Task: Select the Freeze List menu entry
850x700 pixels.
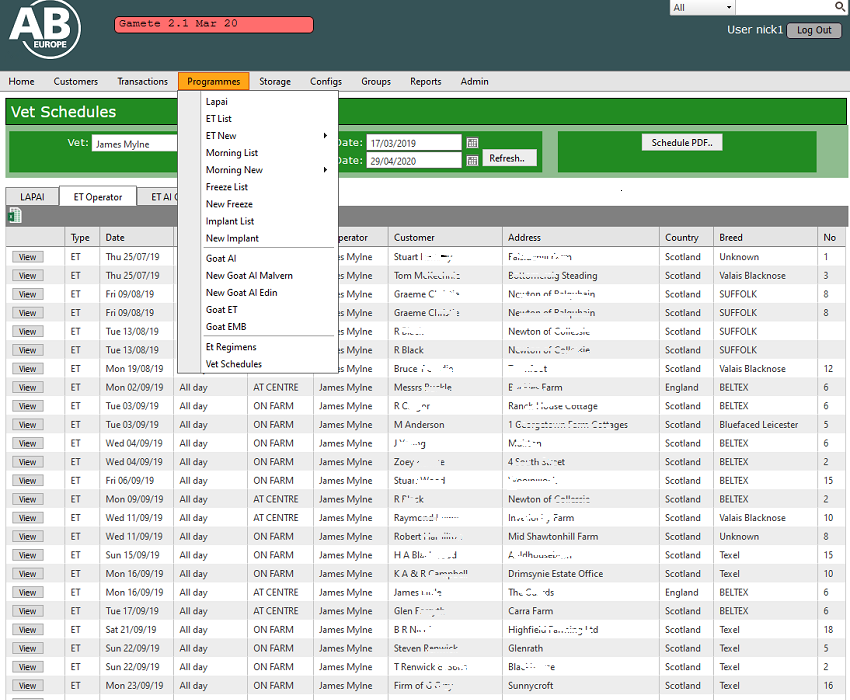Action: tap(227, 187)
